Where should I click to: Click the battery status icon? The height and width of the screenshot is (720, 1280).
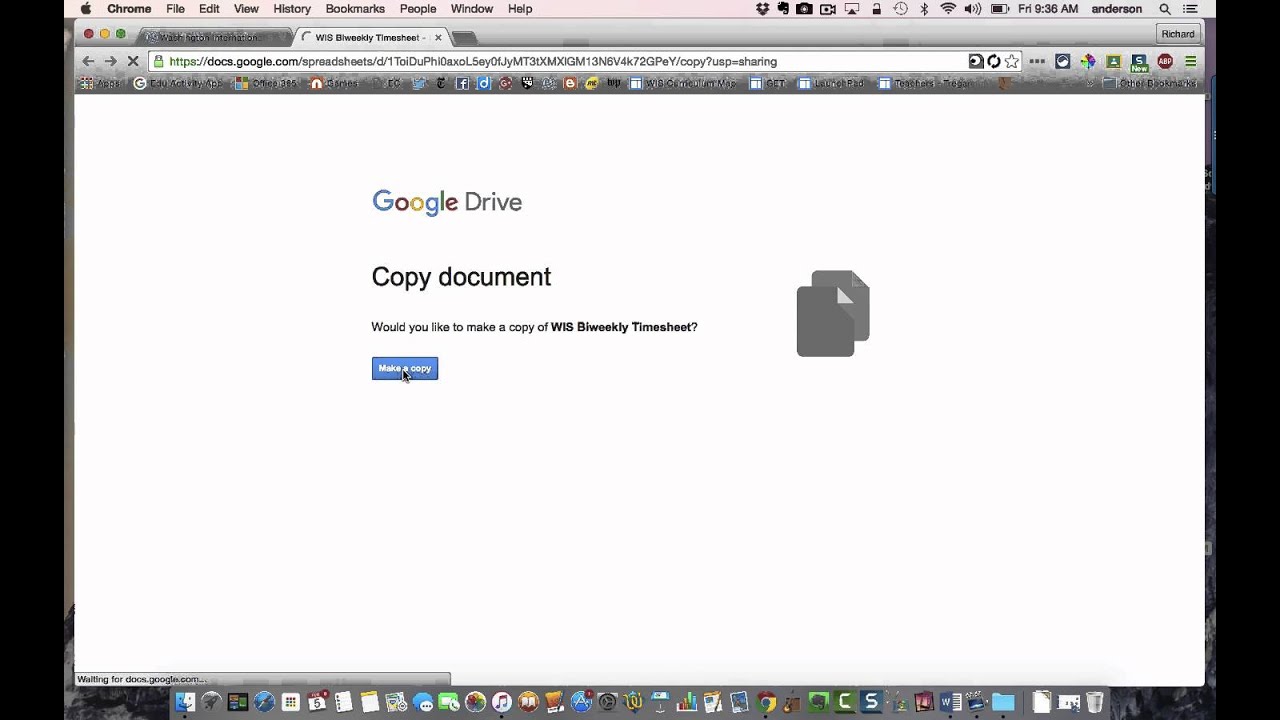999,9
